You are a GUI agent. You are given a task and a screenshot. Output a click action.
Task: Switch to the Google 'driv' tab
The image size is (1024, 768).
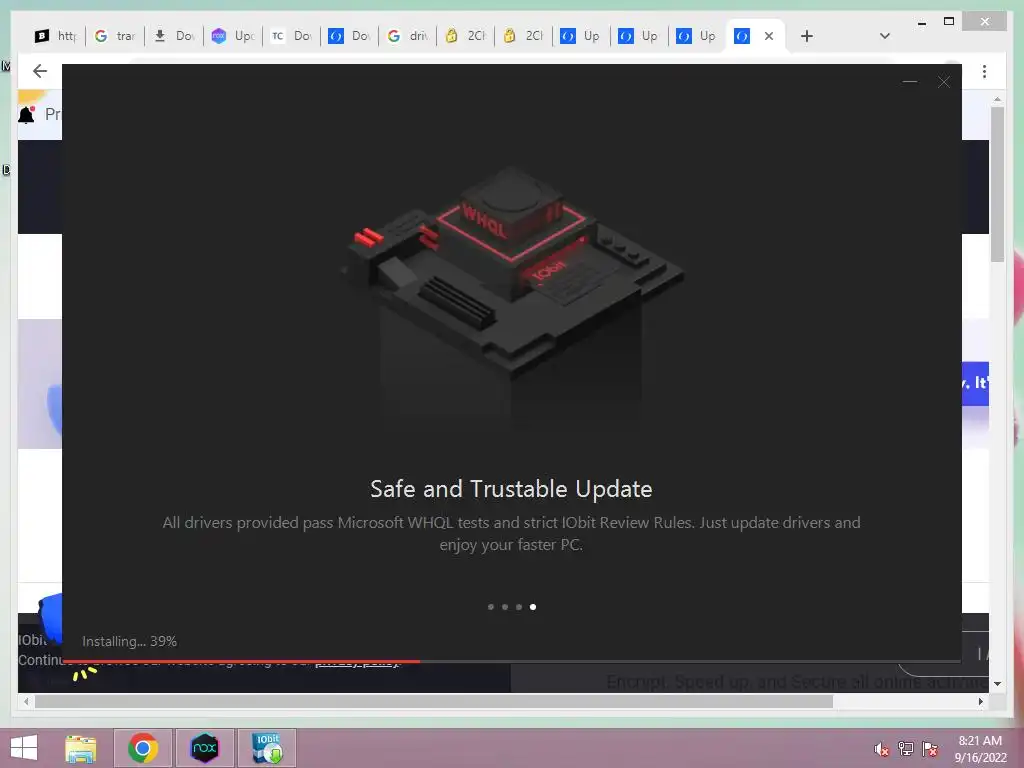tap(408, 36)
